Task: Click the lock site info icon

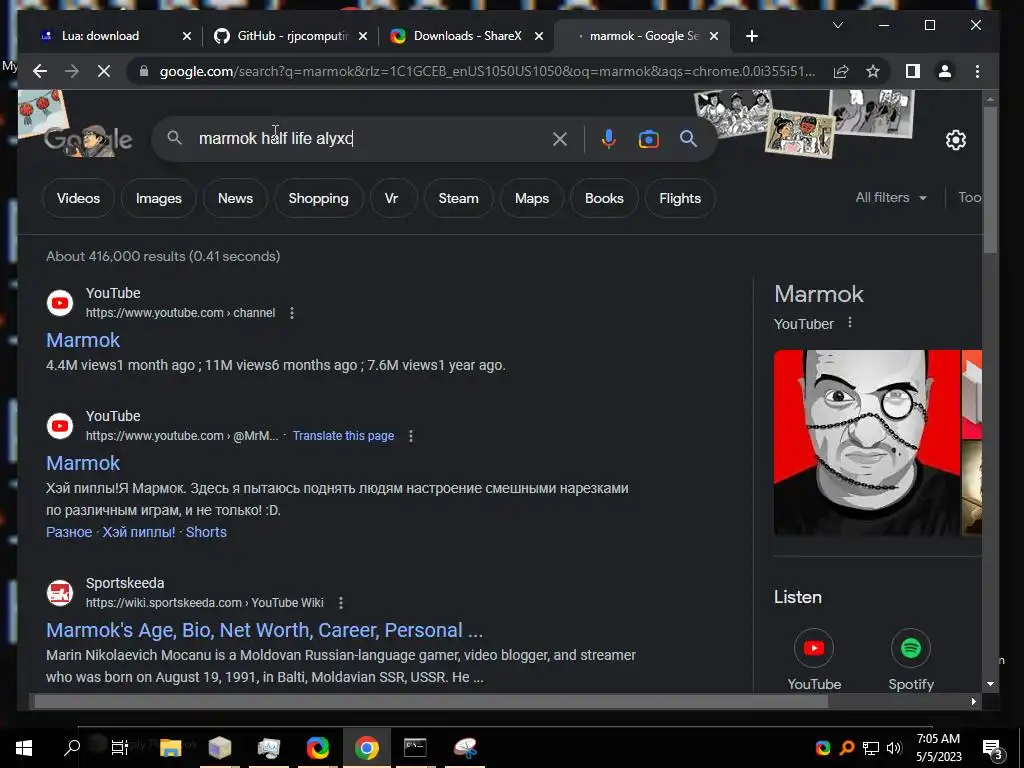Action: [x=144, y=71]
